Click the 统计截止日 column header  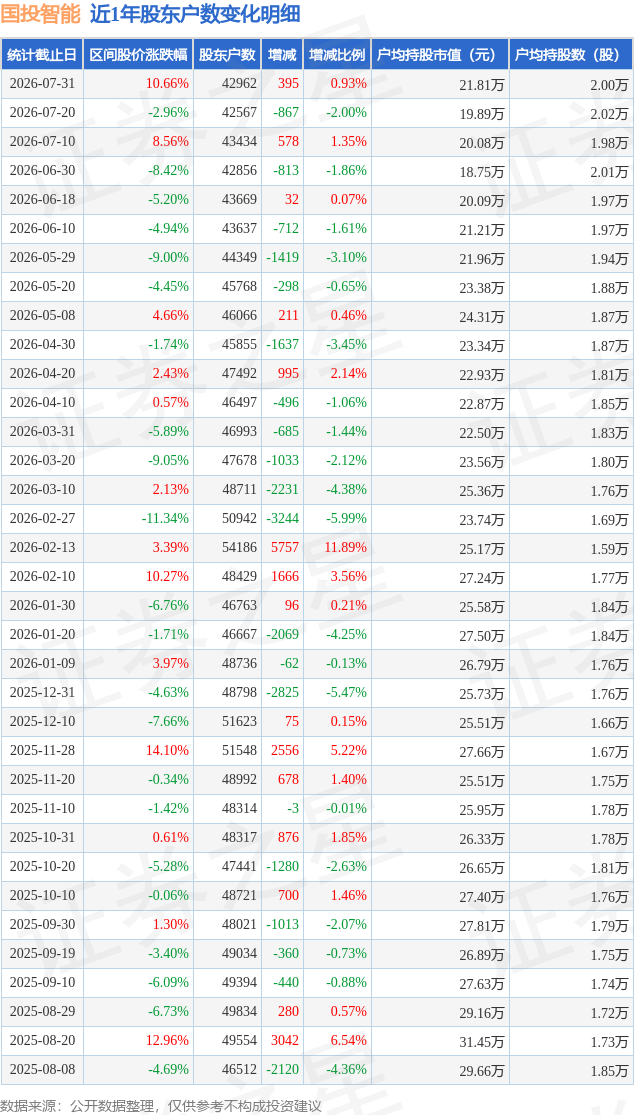(41, 54)
